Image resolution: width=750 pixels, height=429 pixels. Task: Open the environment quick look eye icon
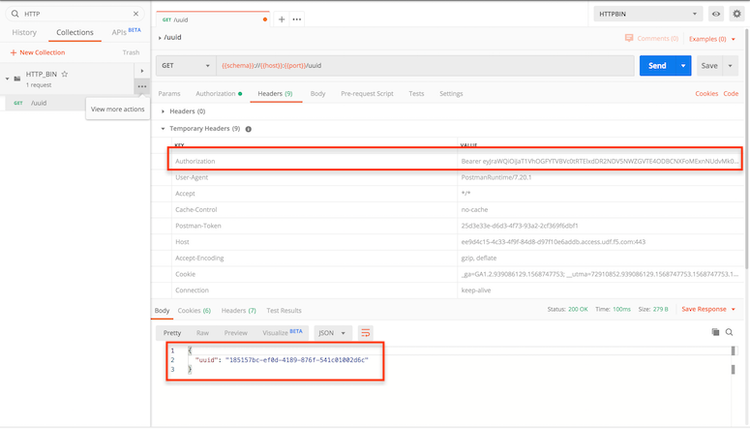click(x=716, y=14)
